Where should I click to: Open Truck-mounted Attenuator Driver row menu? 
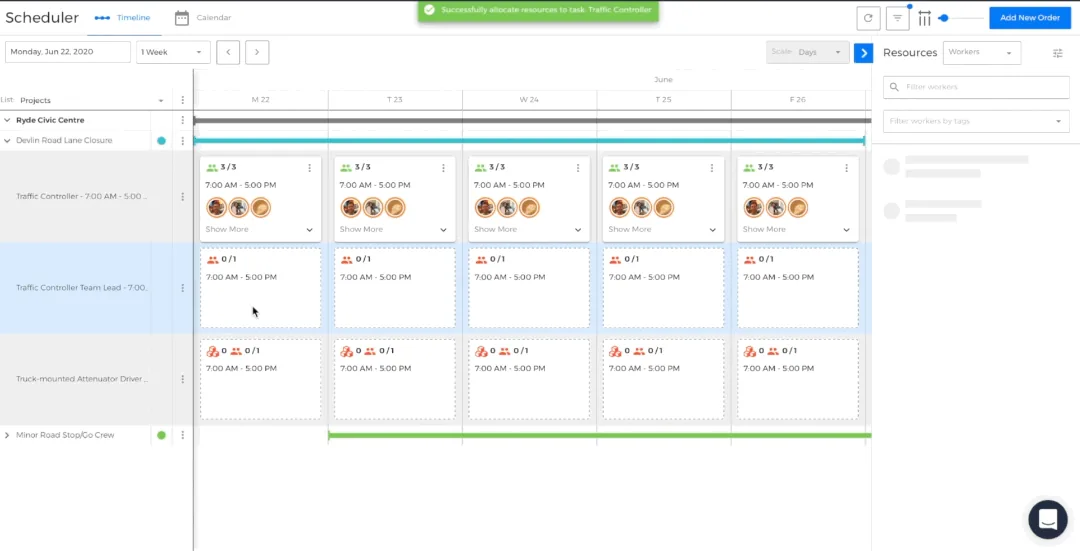coord(183,379)
